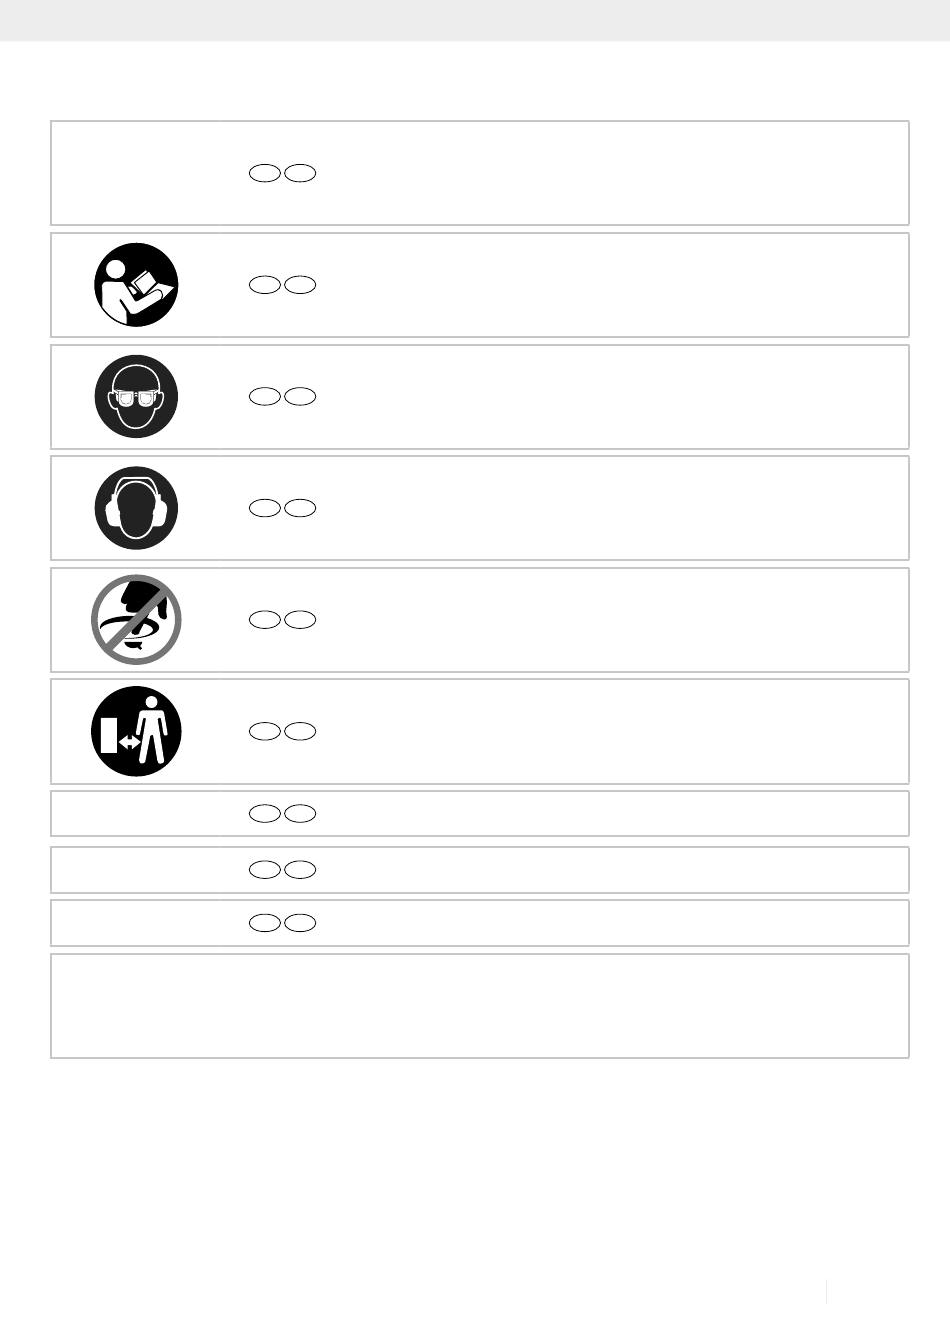Click the right oval beside the no-hands prohibition icon
Screen dimensions: 950x1344
(x=300, y=620)
